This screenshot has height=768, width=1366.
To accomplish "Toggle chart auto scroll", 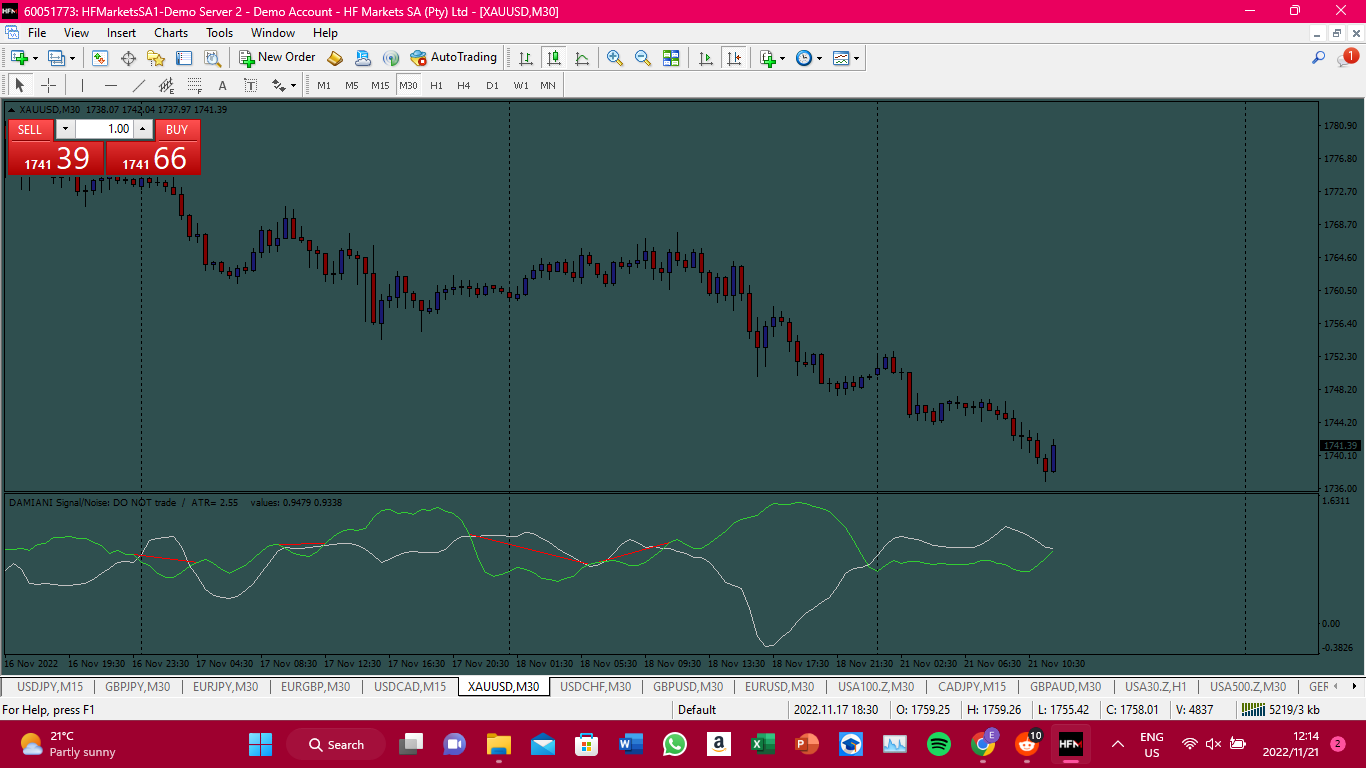I will tap(706, 58).
